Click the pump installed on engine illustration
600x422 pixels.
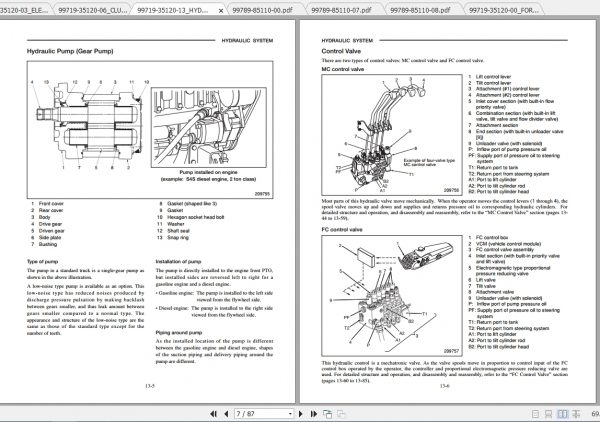[209, 127]
